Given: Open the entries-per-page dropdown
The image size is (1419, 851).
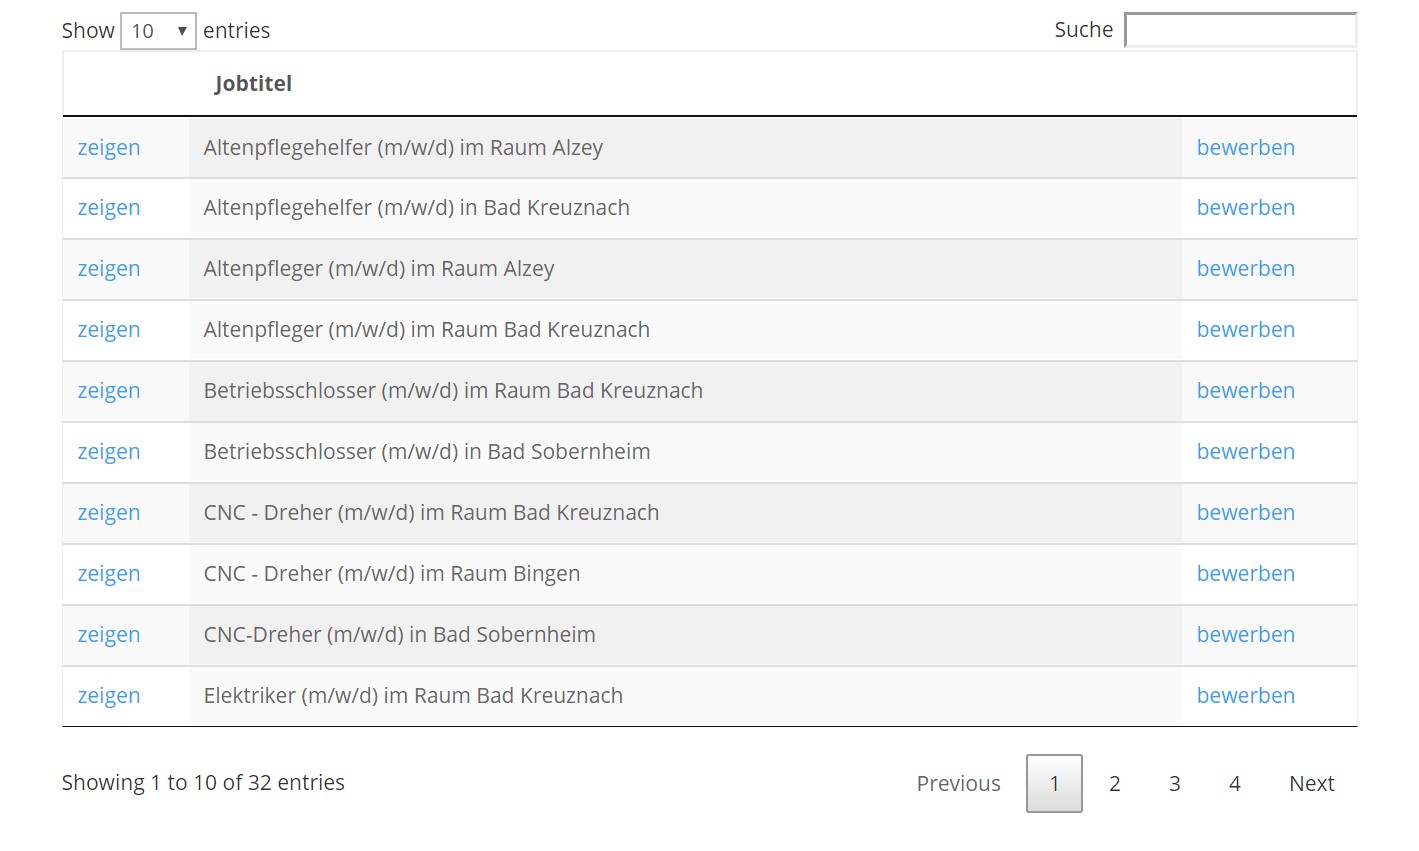Looking at the screenshot, I should pyautogui.click(x=158, y=31).
